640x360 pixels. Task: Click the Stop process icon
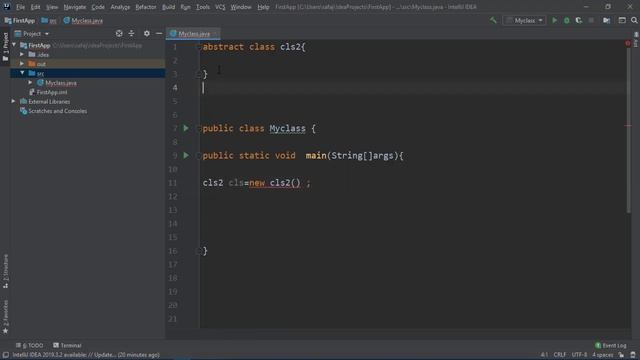[x=591, y=20]
